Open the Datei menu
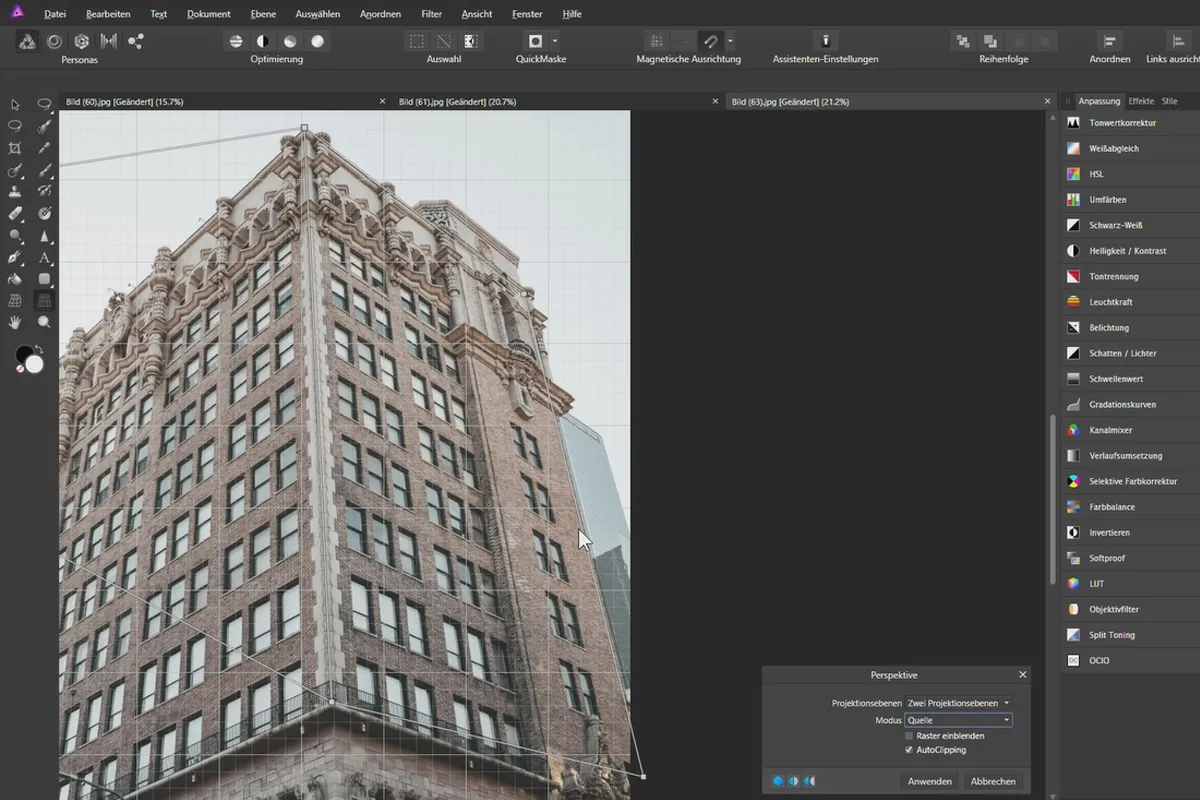This screenshot has height=800, width=1200. [55, 14]
